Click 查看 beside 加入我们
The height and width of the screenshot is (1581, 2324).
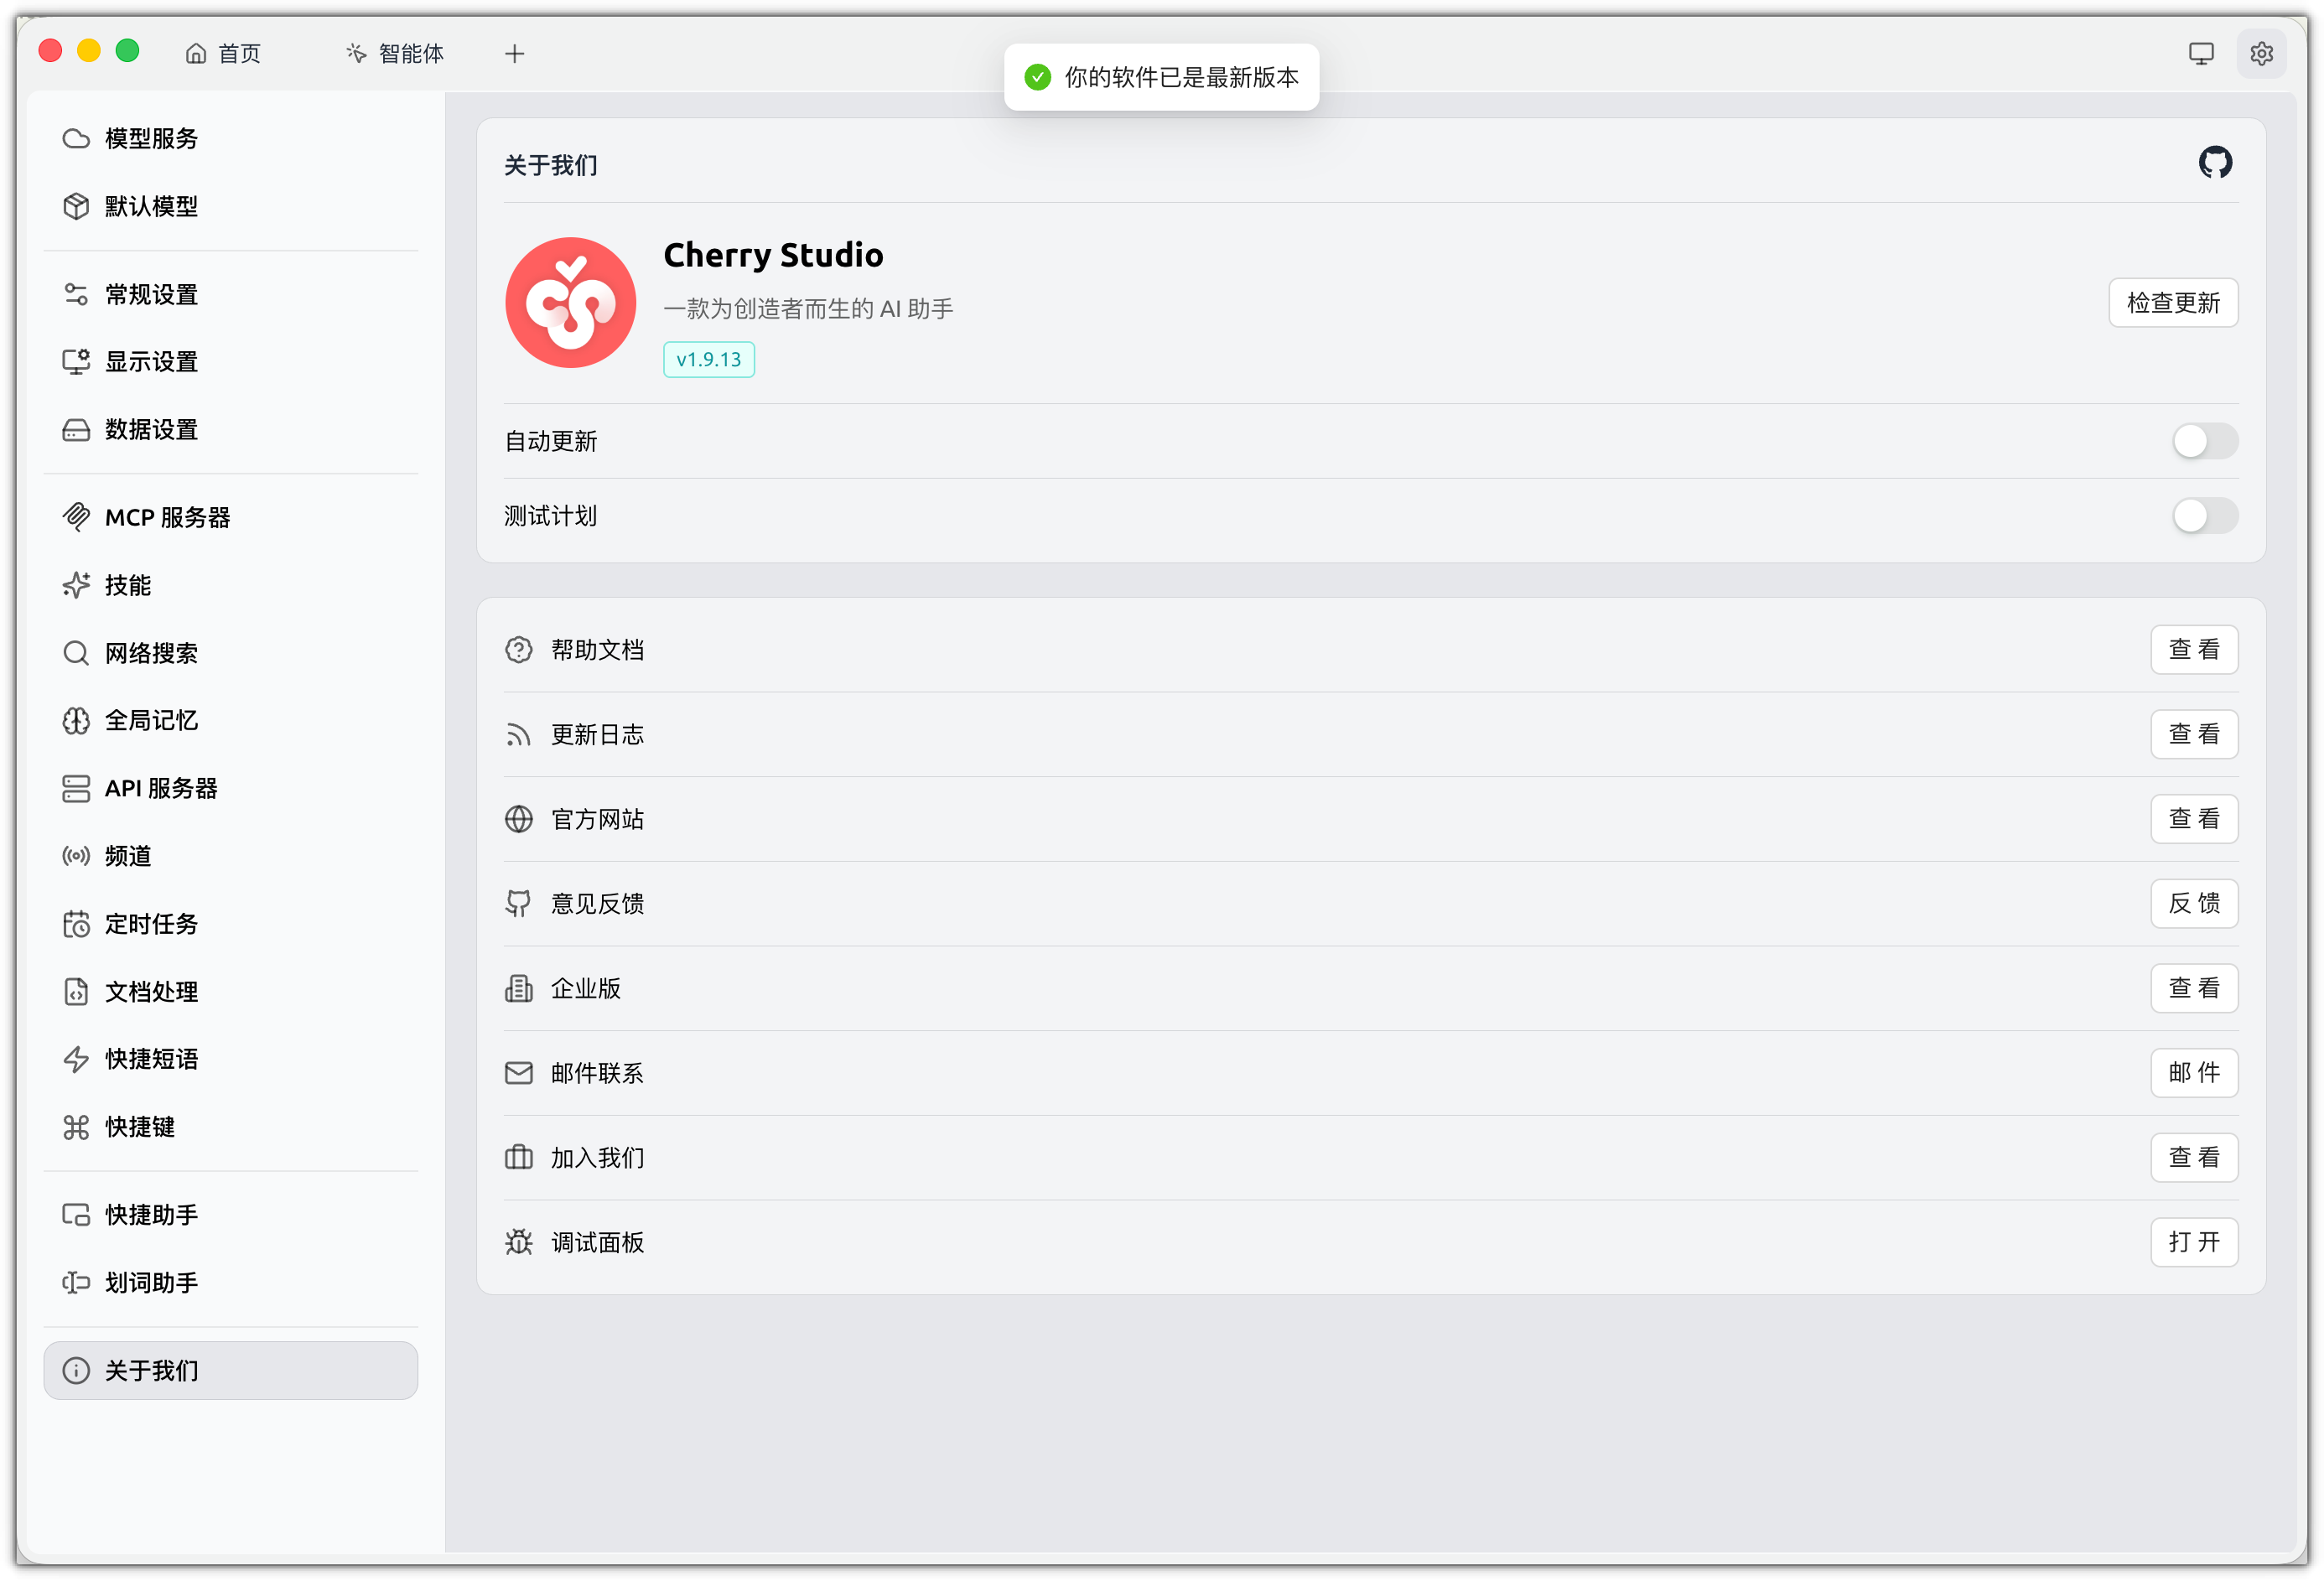pos(2193,1157)
